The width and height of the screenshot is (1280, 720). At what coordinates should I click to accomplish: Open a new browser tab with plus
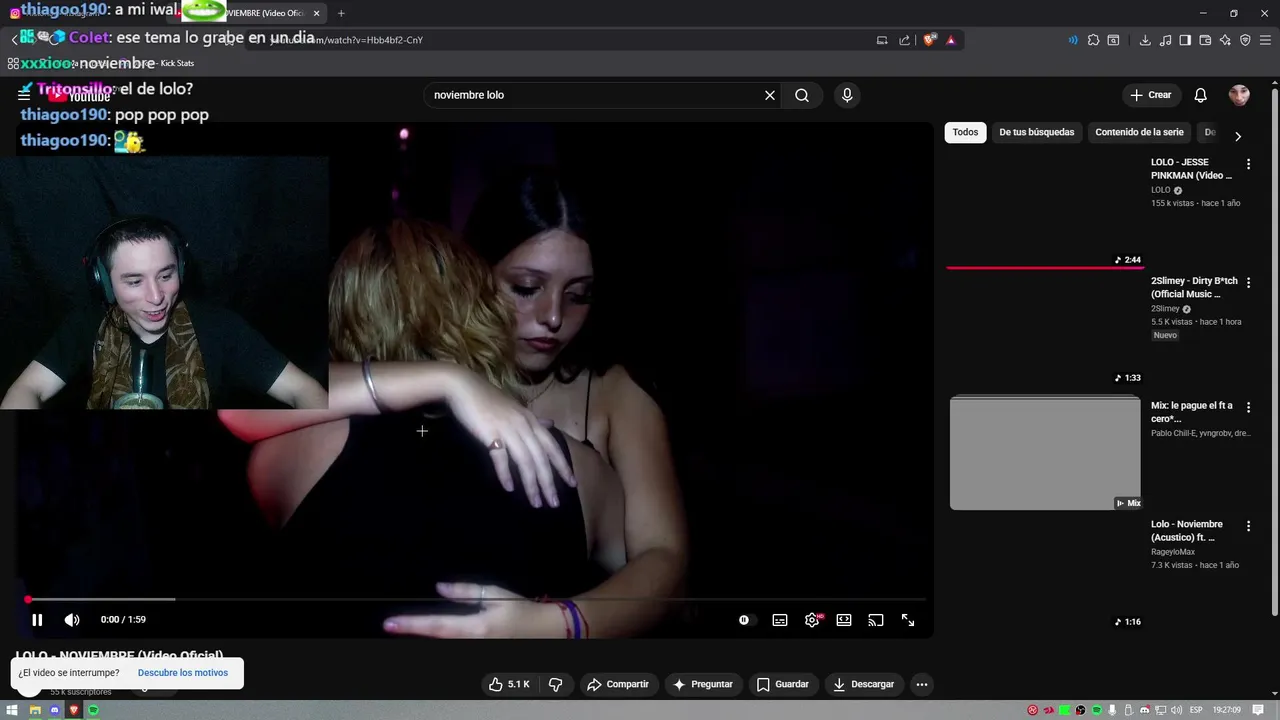(x=341, y=13)
